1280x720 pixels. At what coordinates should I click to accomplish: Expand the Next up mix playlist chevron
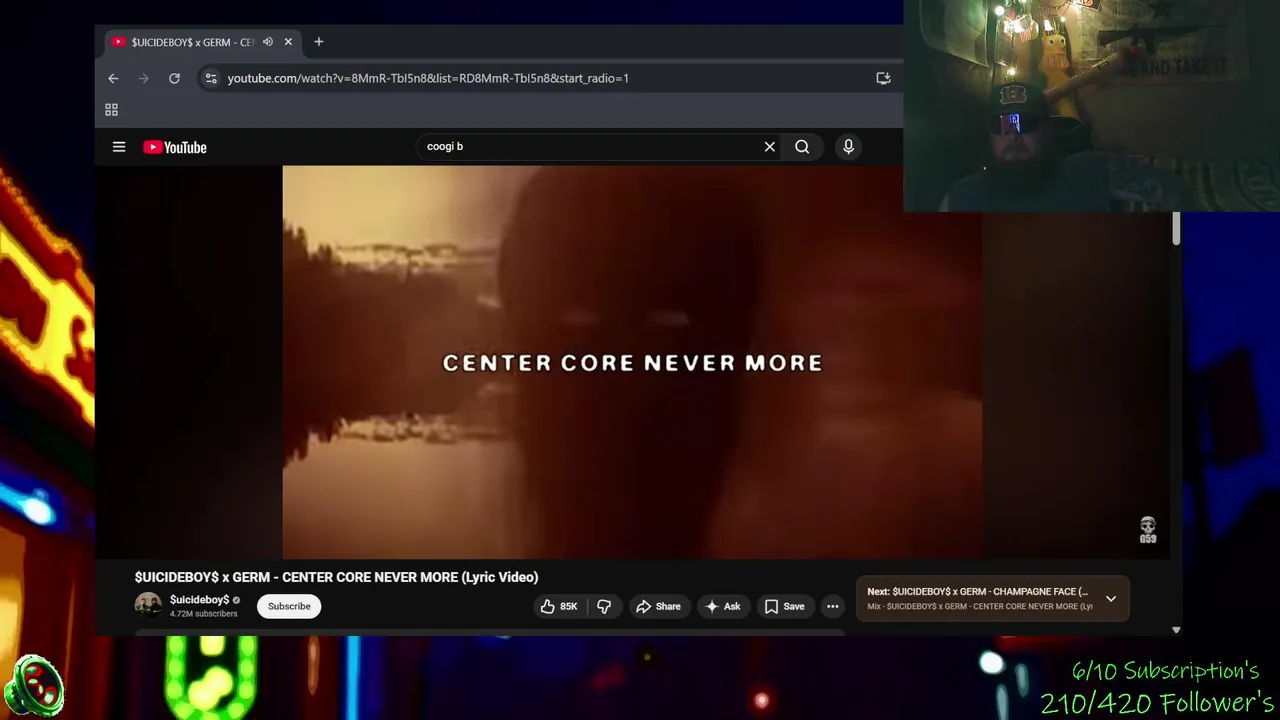[x=1111, y=598]
